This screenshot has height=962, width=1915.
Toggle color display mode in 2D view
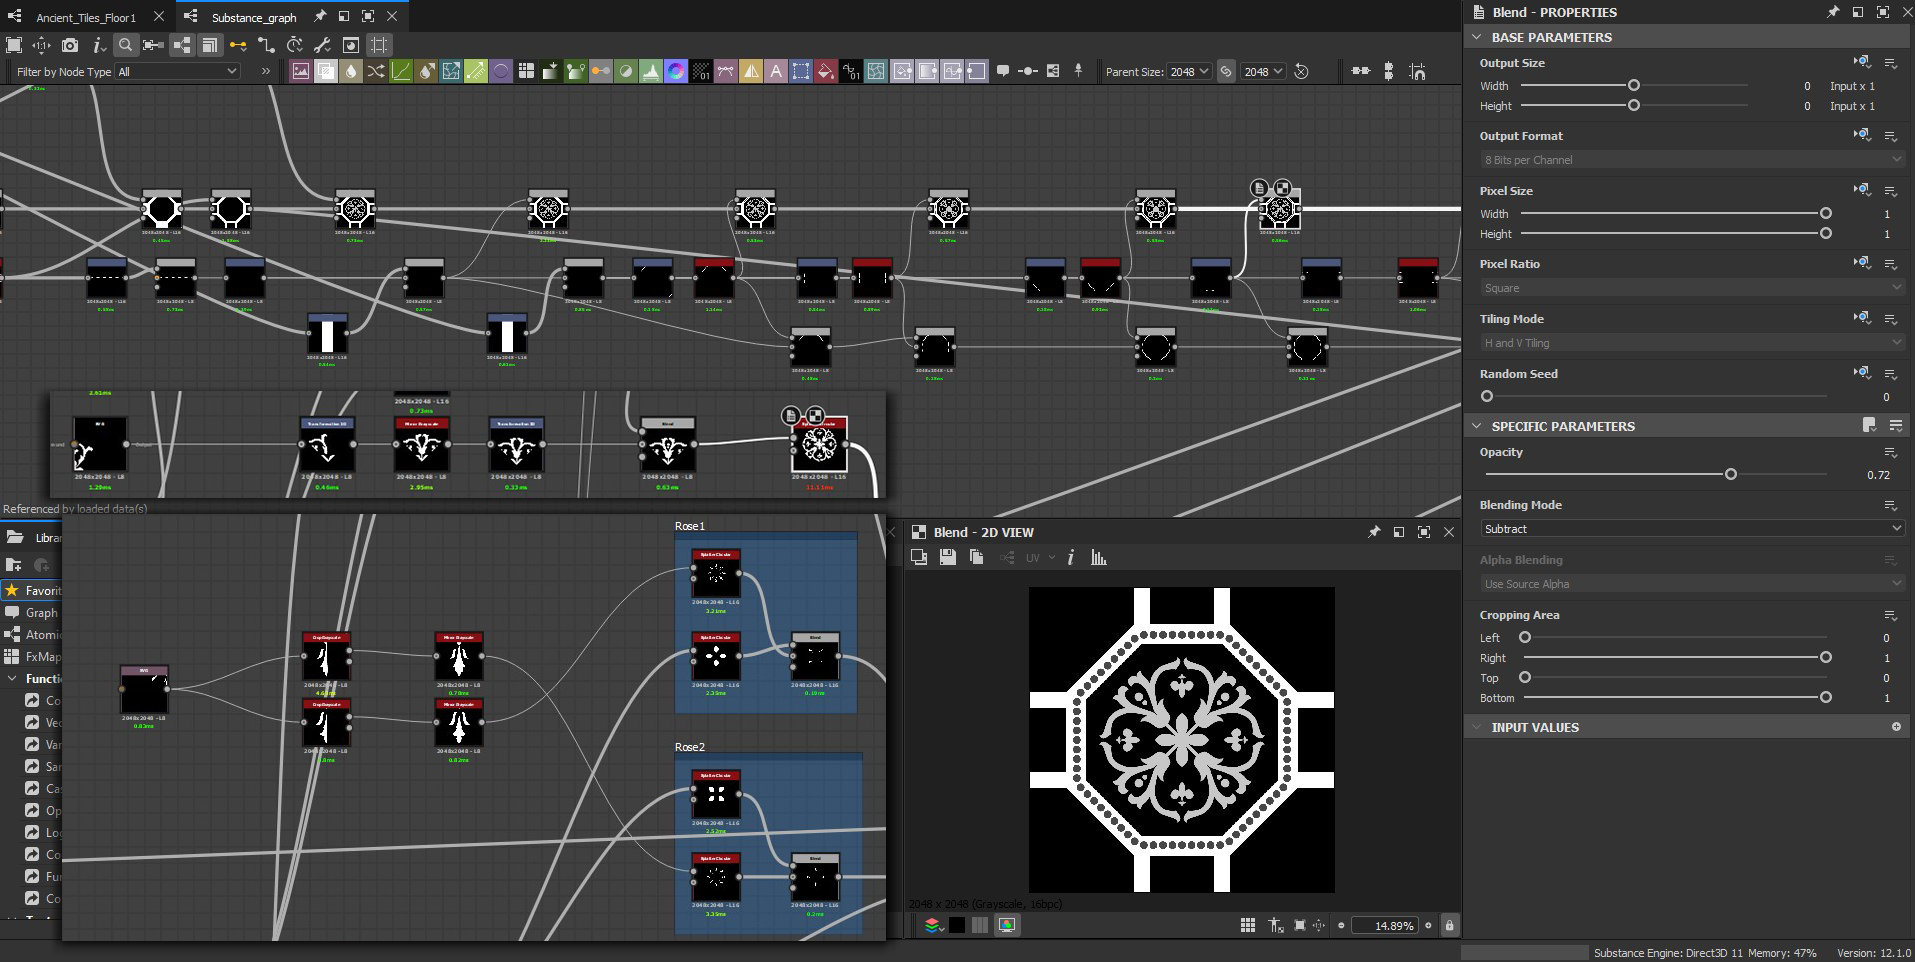click(1007, 926)
